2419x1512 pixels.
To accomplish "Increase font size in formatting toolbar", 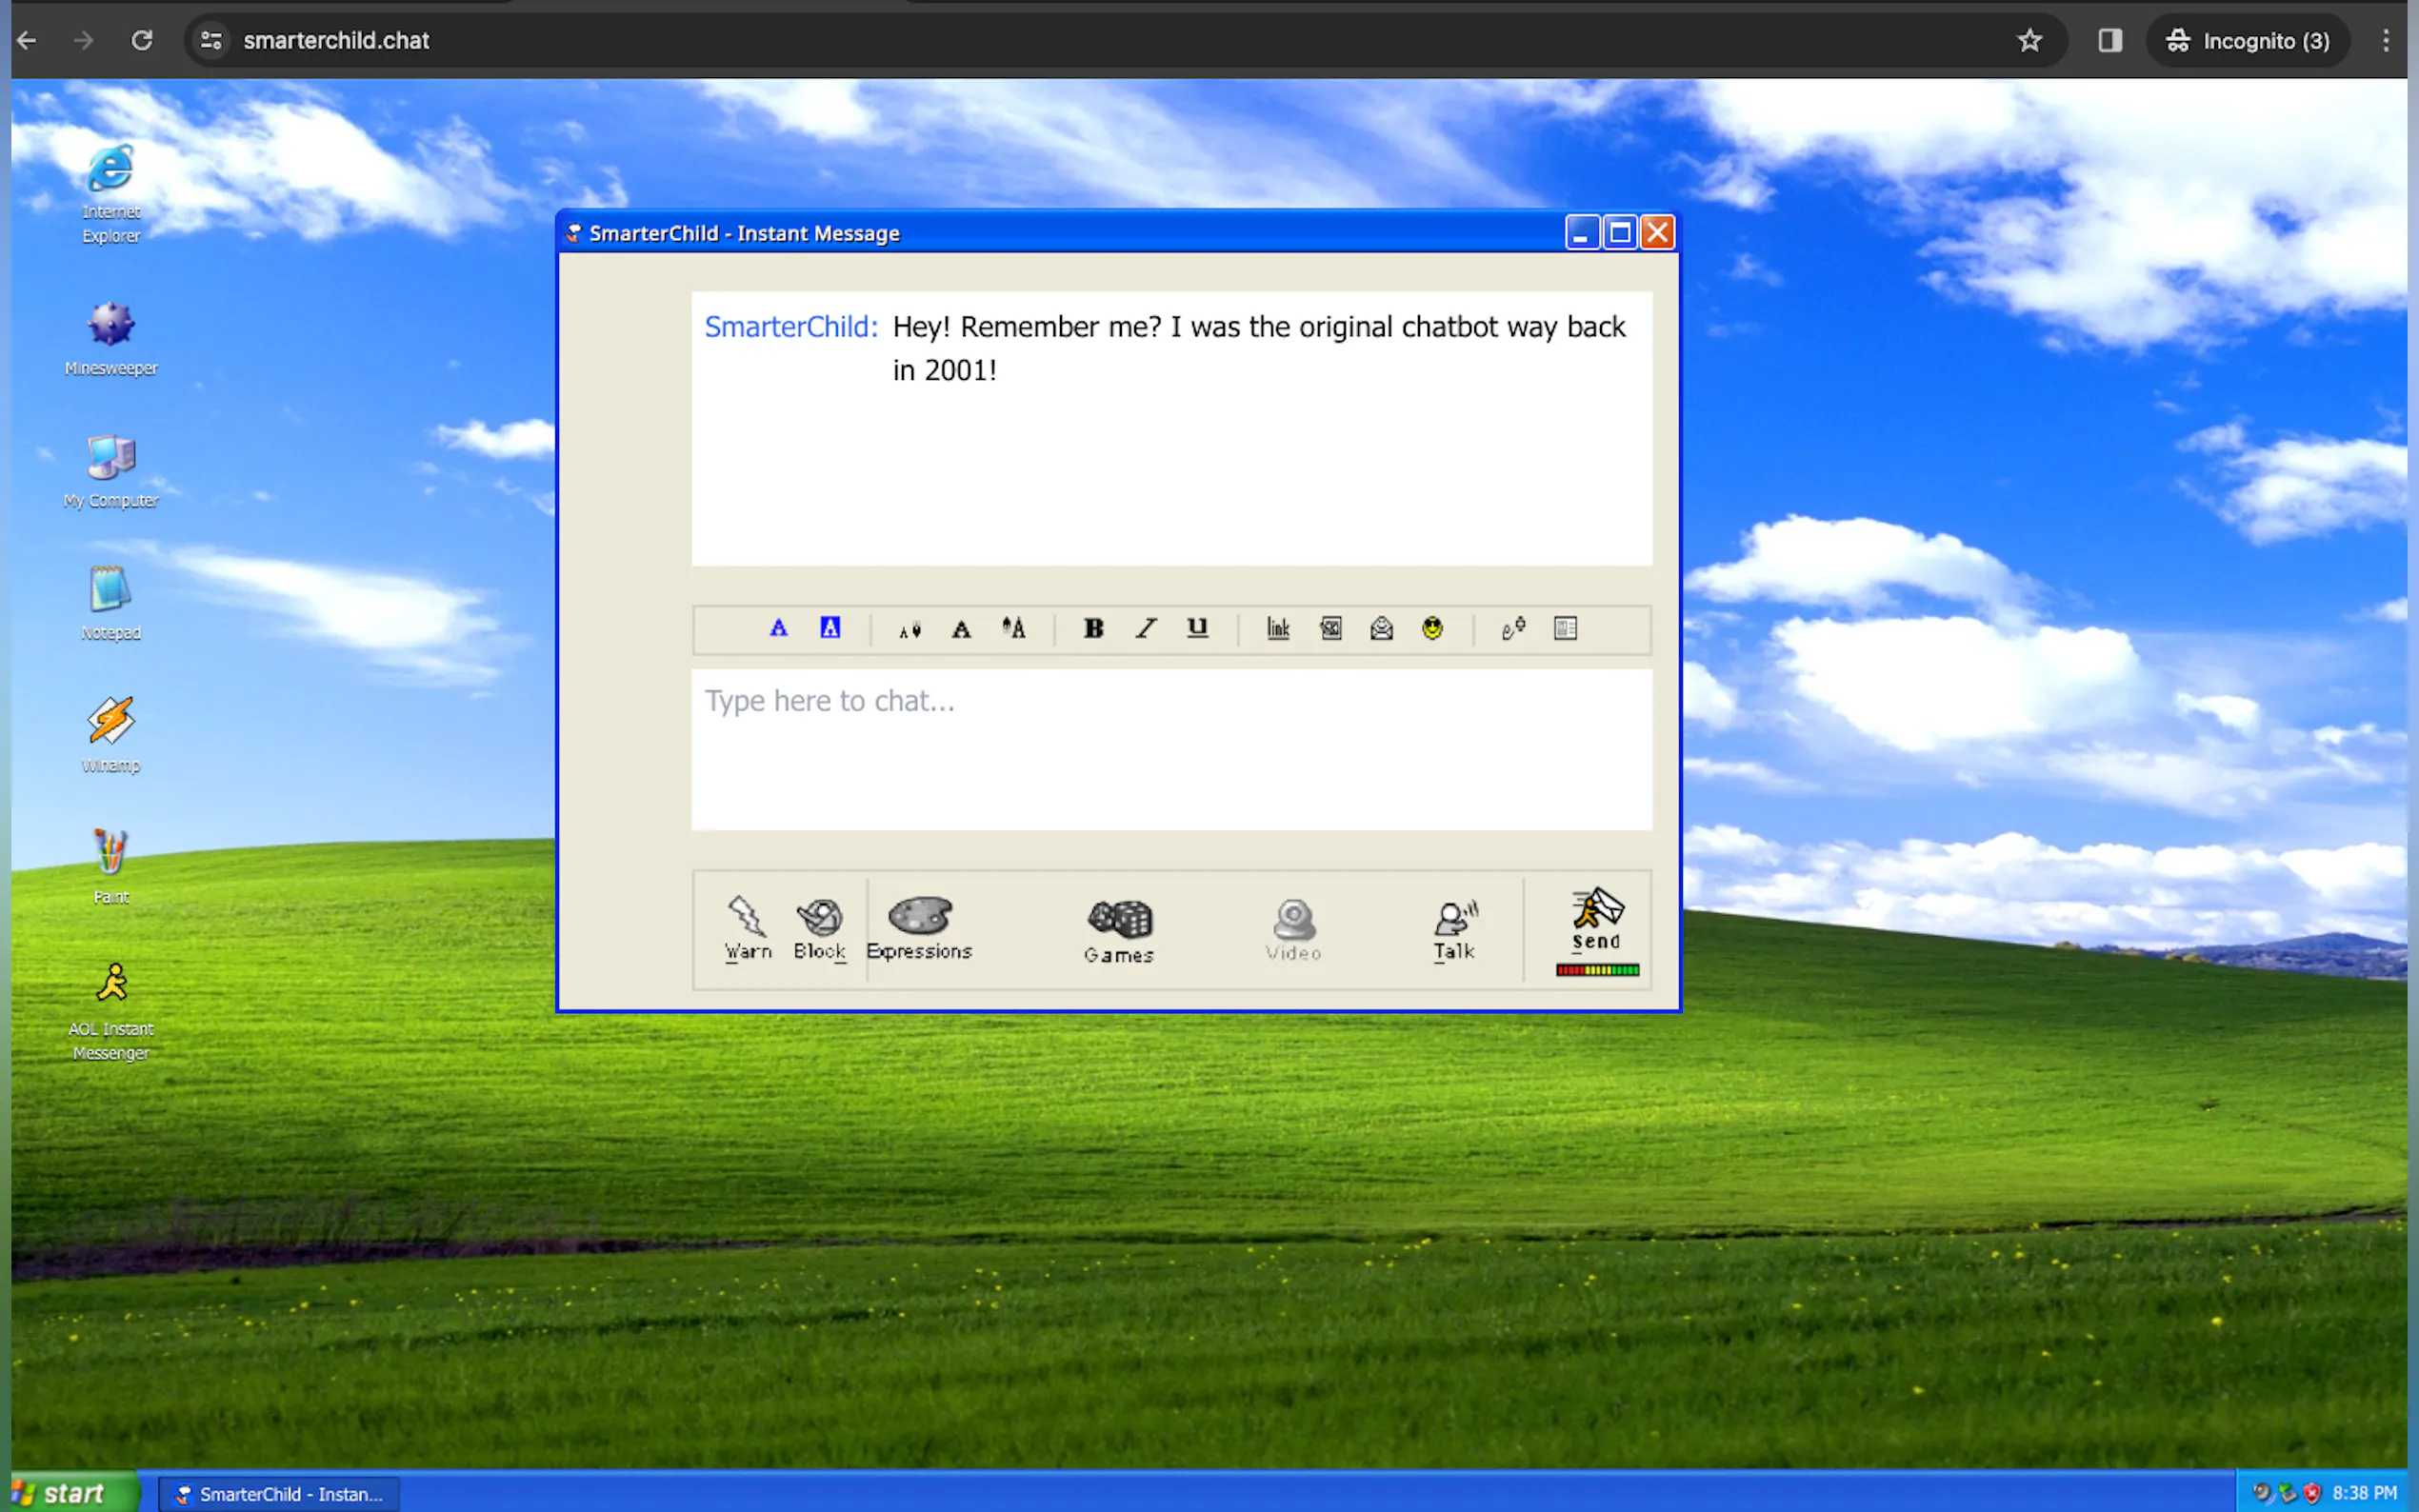I will click(1013, 628).
